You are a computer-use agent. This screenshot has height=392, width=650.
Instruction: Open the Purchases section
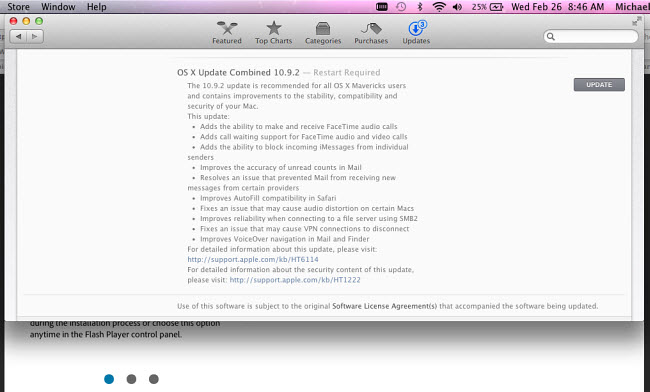click(371, 33)
